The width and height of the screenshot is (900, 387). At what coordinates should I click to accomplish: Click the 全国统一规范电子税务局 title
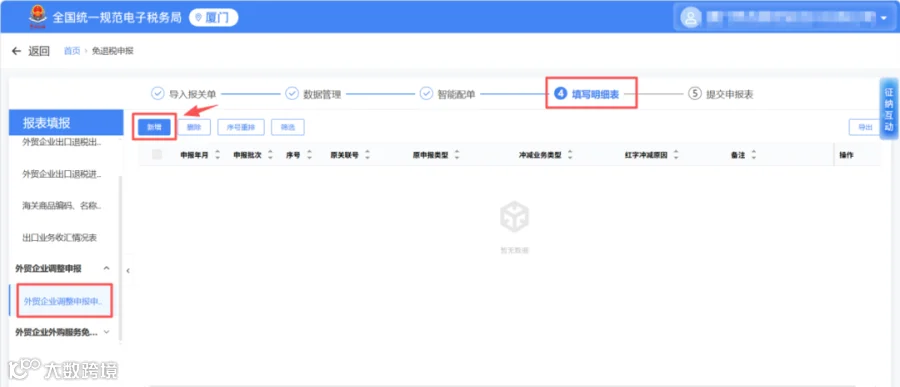point(117,18)
